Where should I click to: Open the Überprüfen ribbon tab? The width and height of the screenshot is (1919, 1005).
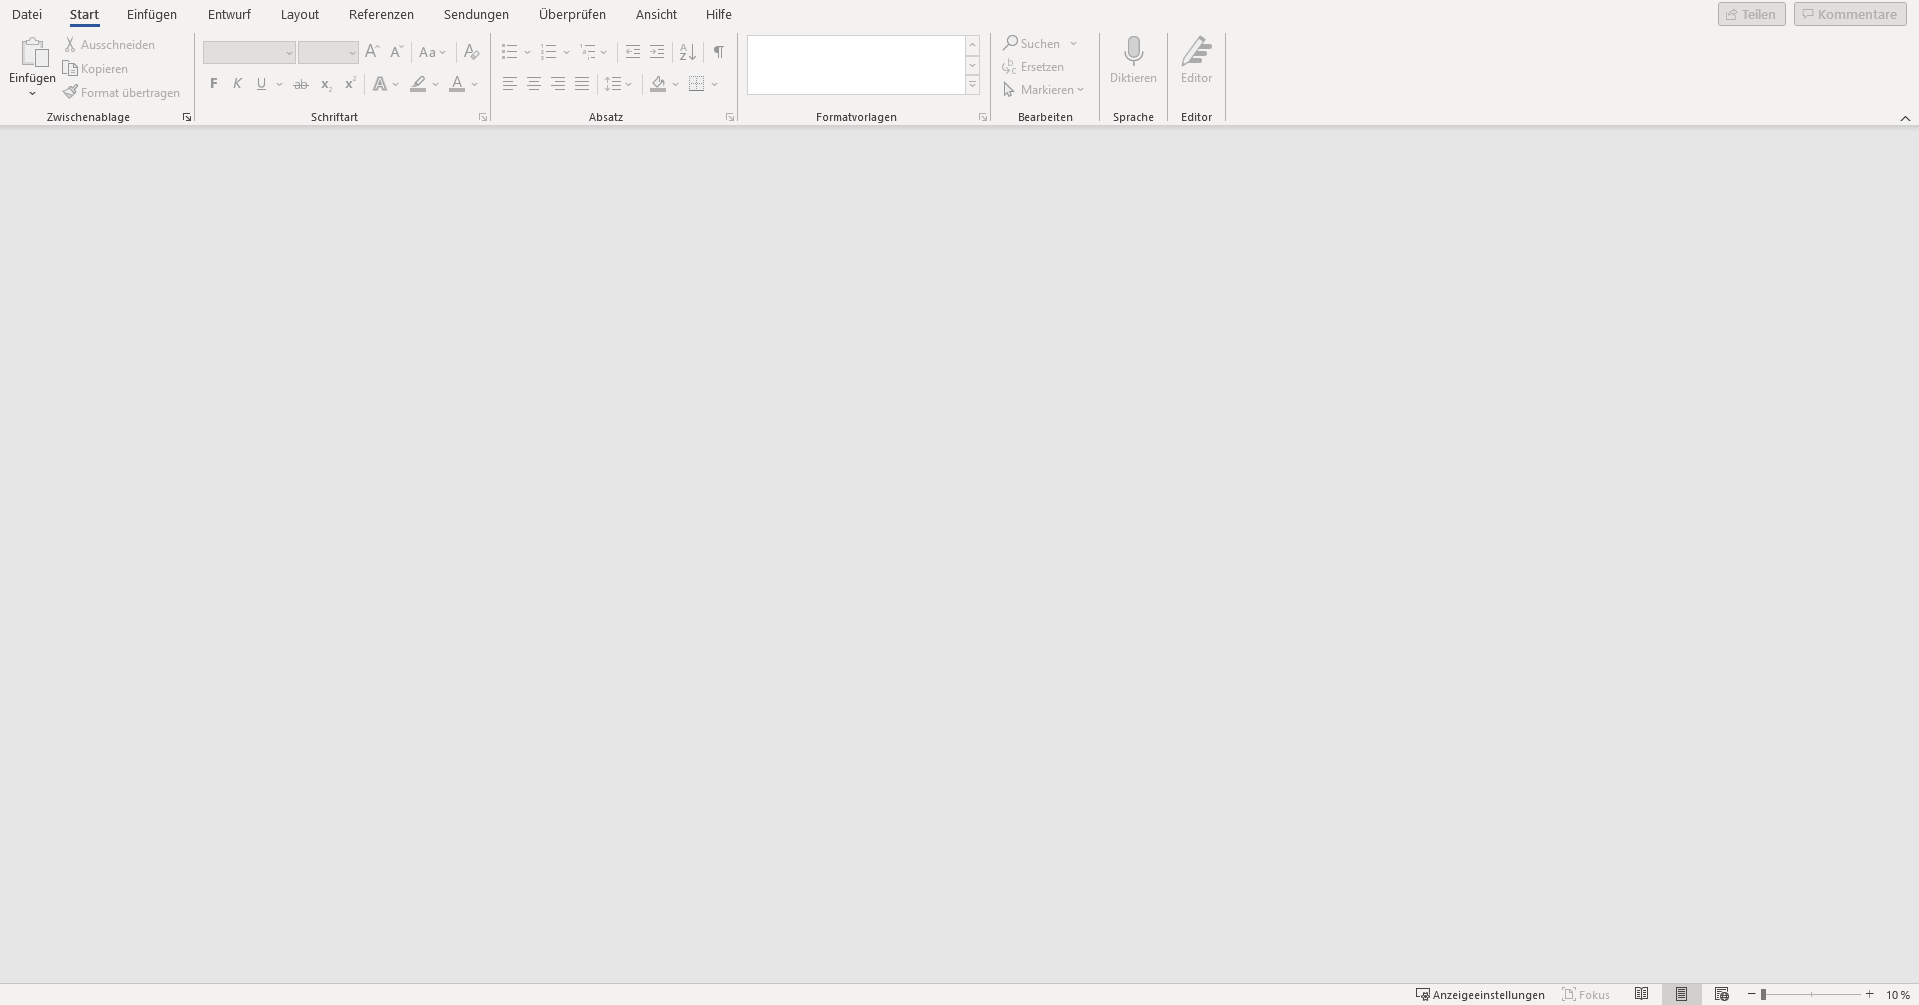click(572, 14)
